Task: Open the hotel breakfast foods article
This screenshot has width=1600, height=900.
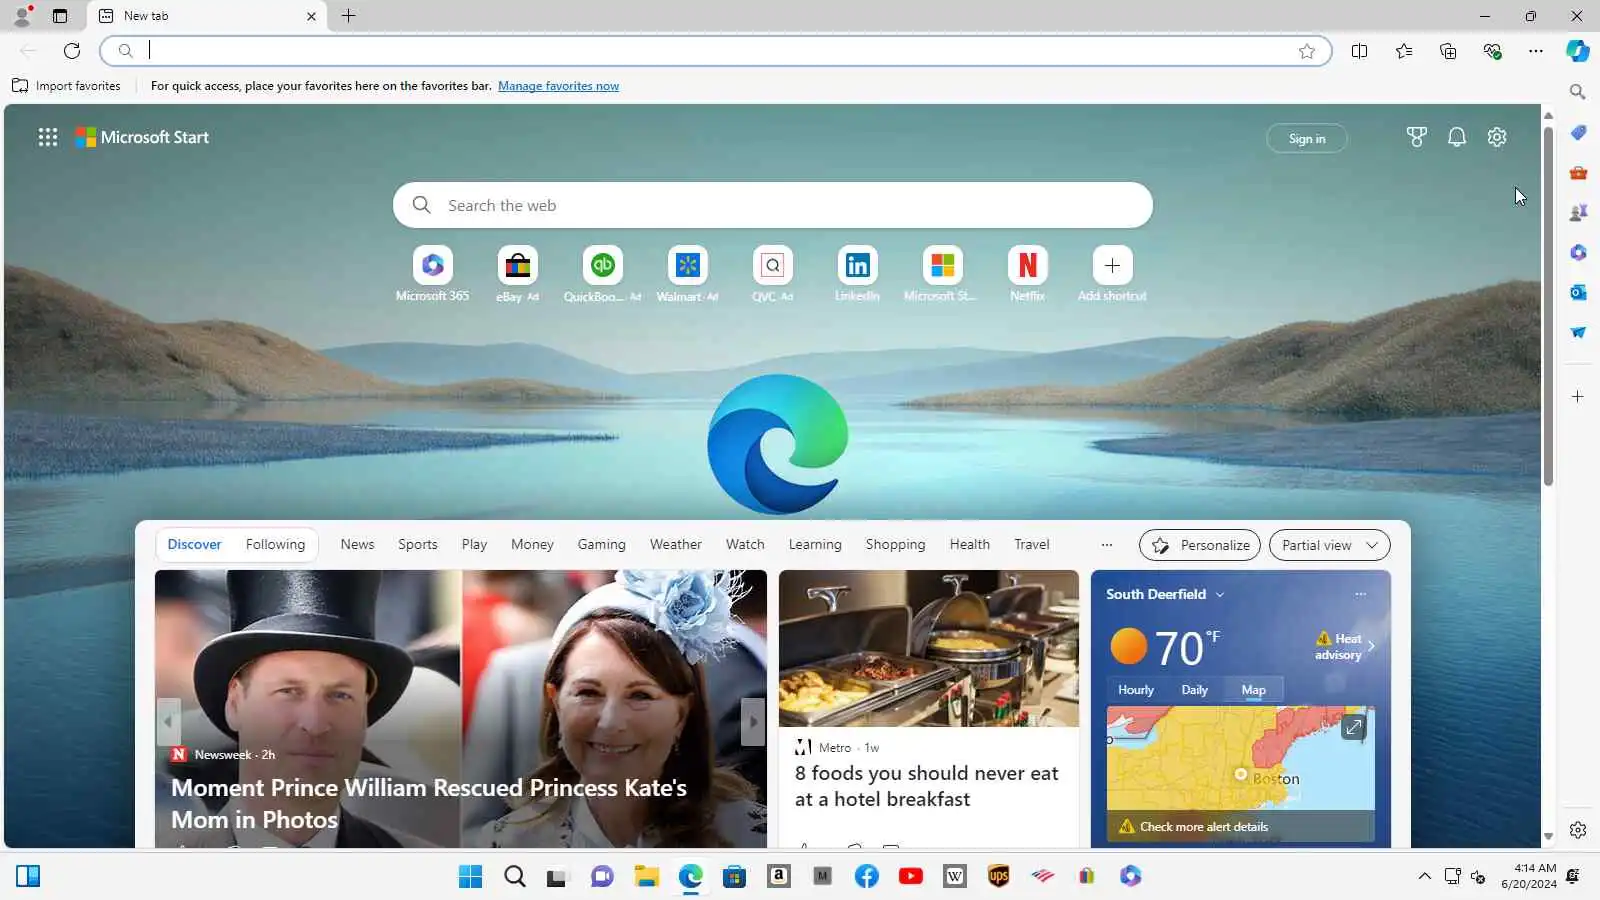Action: 927,786
